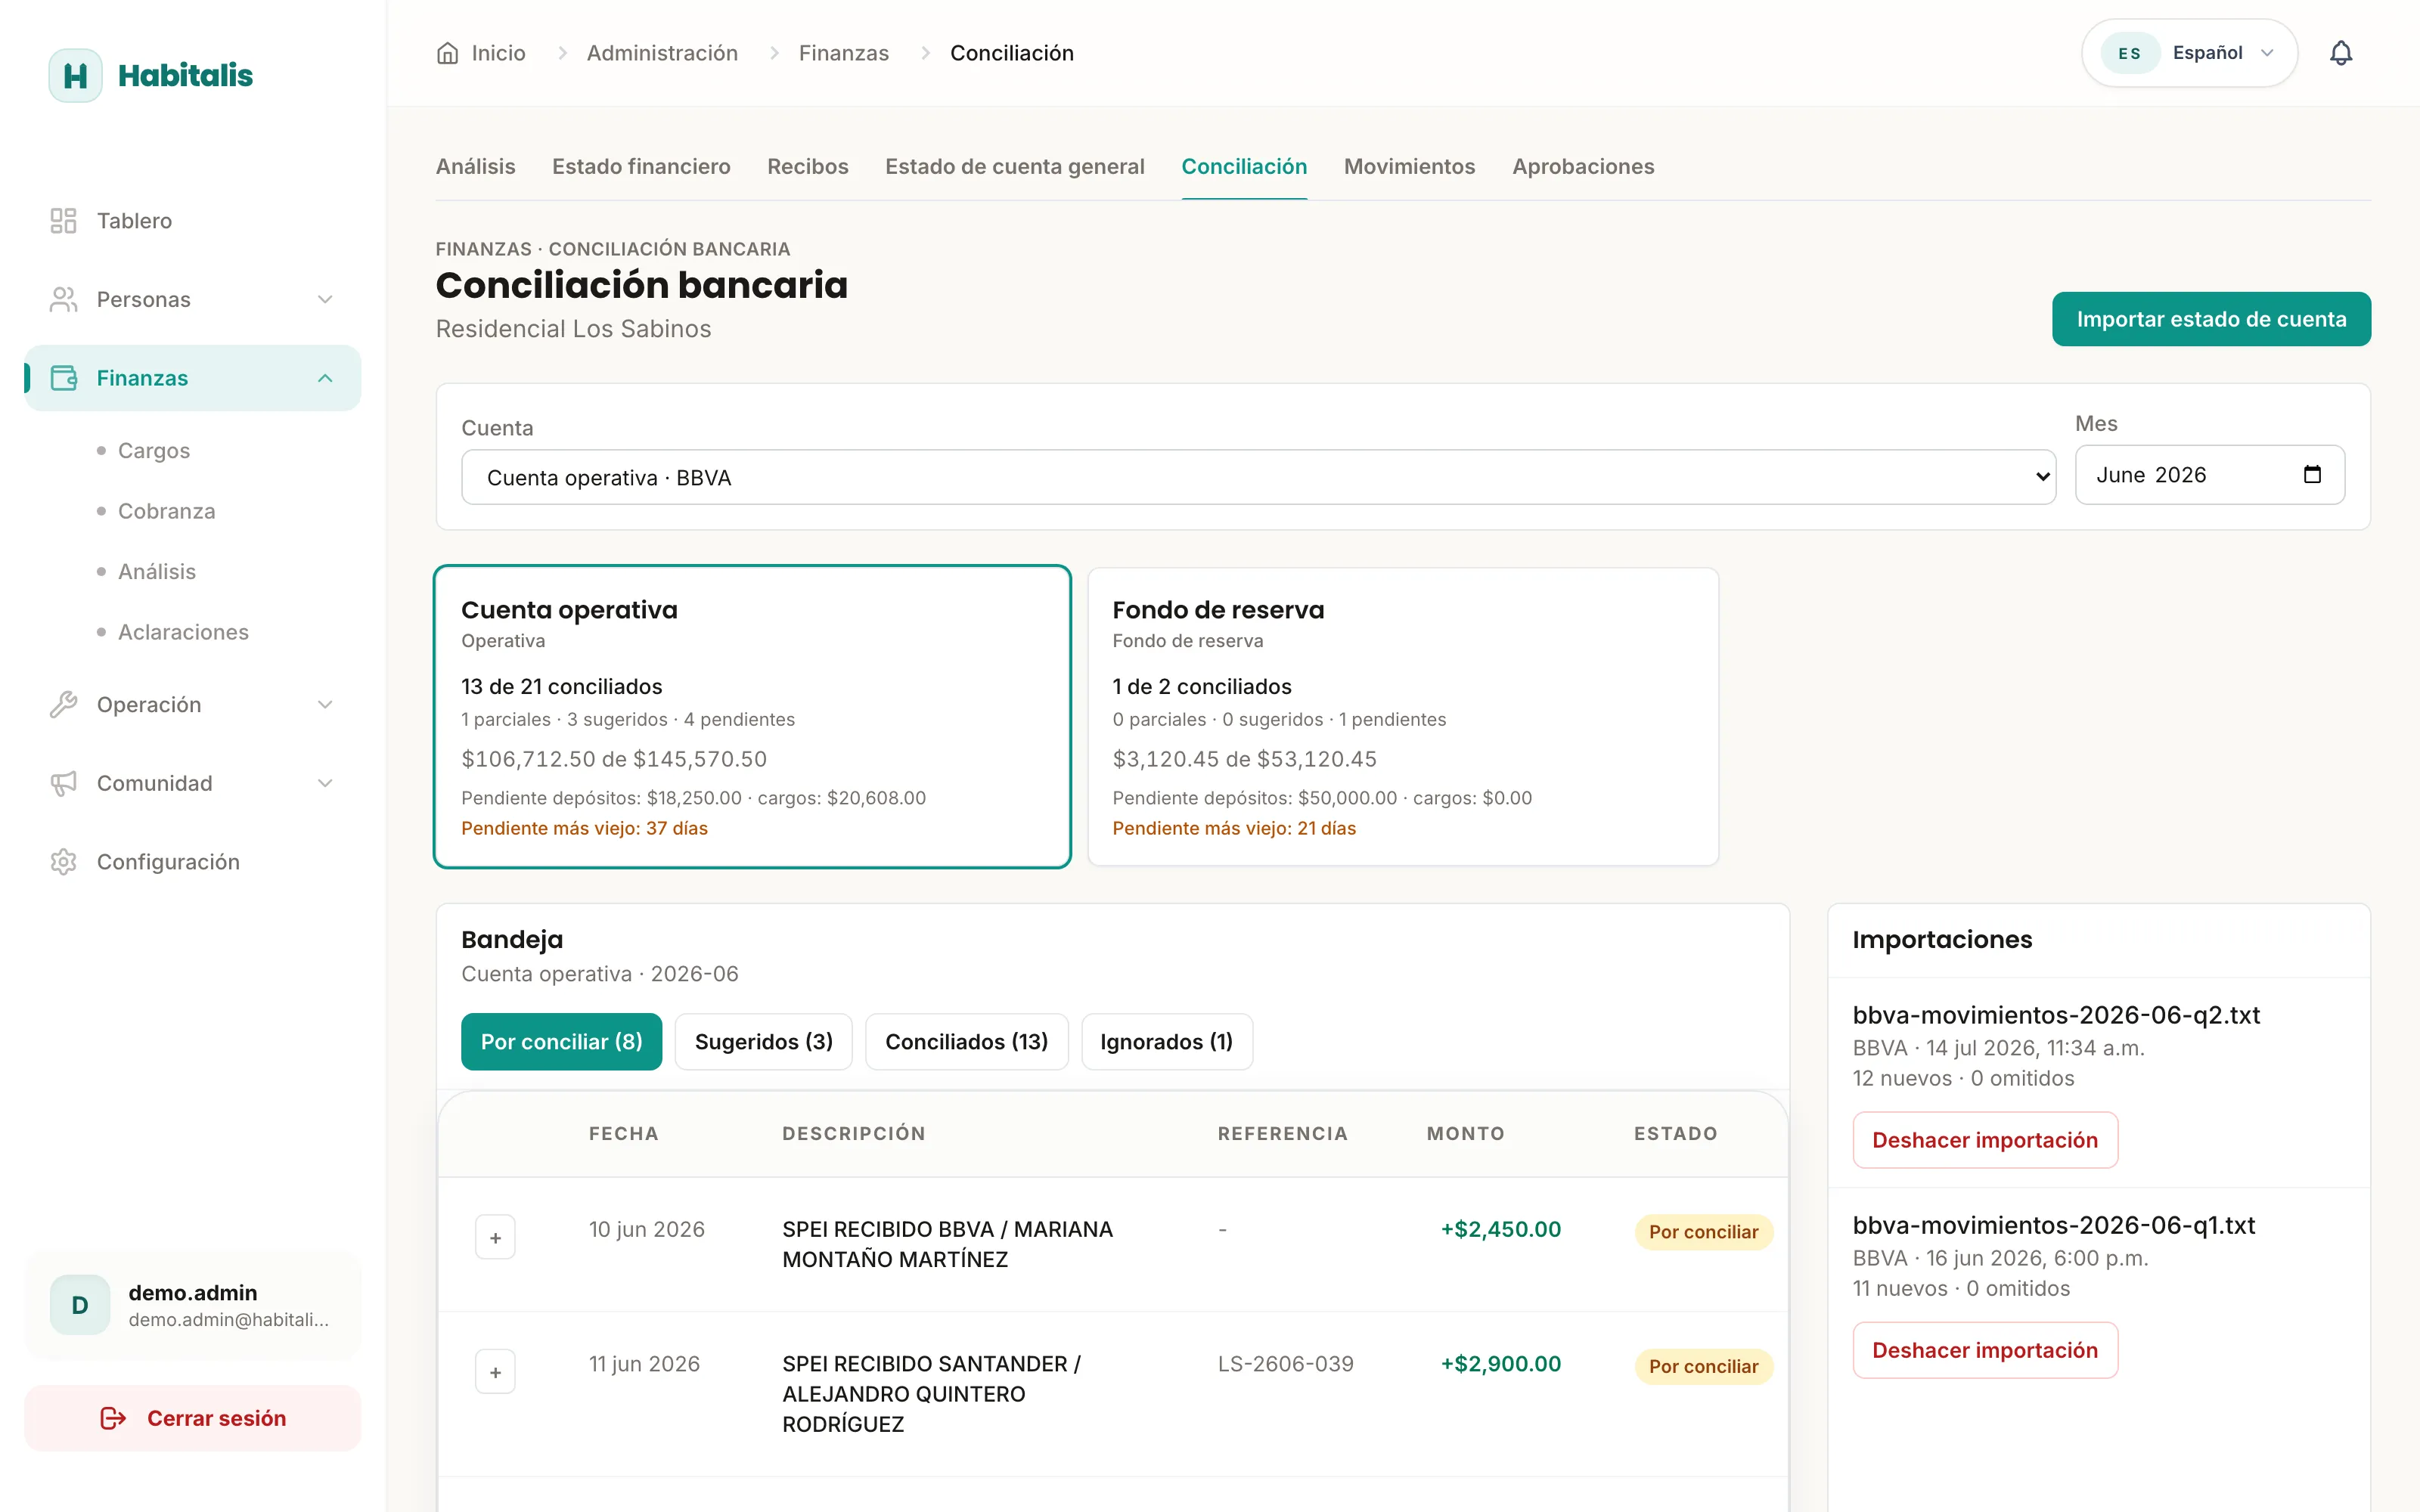Select the Cuenta operativa summary card

click(x=752, y=717)
